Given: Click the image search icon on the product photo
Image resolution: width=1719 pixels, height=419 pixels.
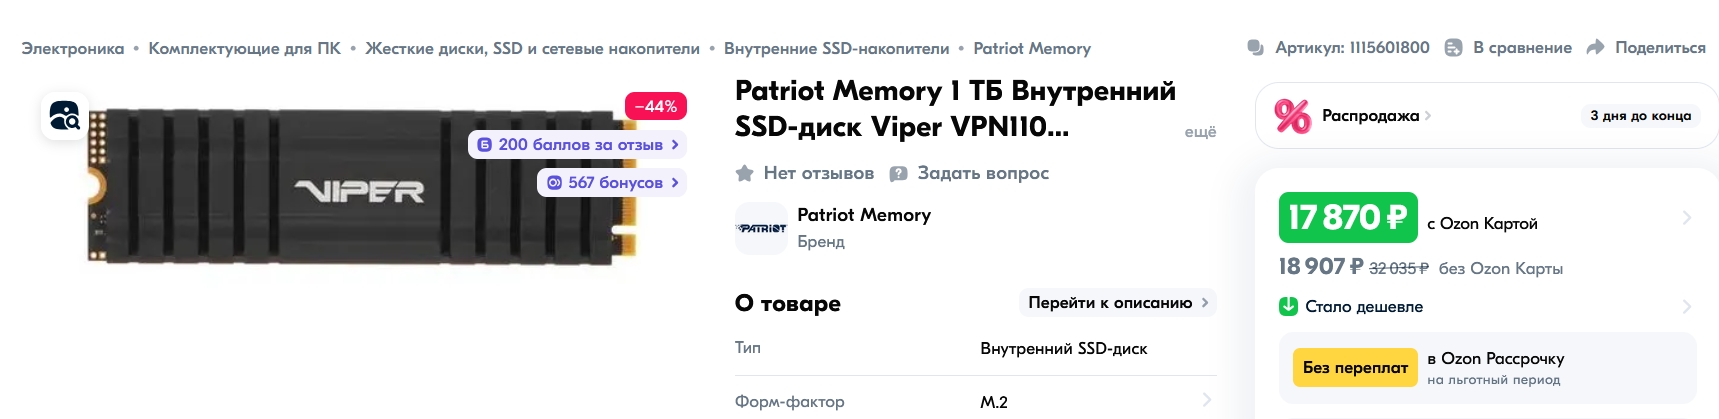Looking at the screenshot, I should [65, 116].
